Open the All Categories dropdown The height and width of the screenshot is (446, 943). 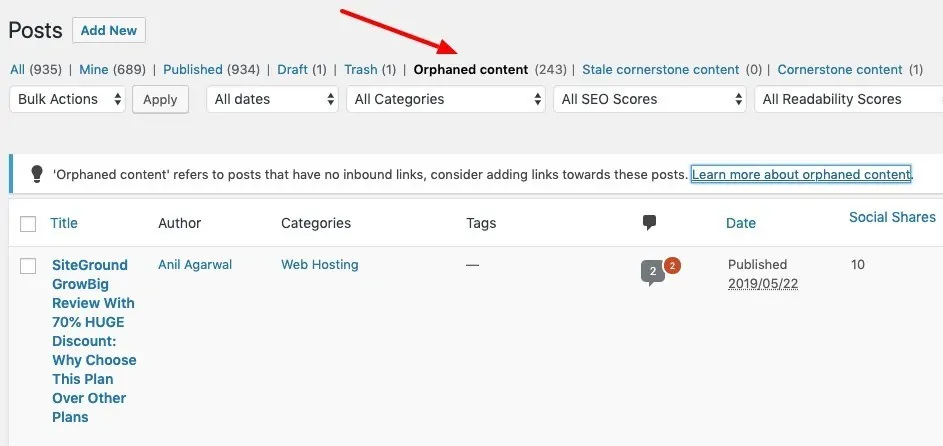[x=446, y=99]
